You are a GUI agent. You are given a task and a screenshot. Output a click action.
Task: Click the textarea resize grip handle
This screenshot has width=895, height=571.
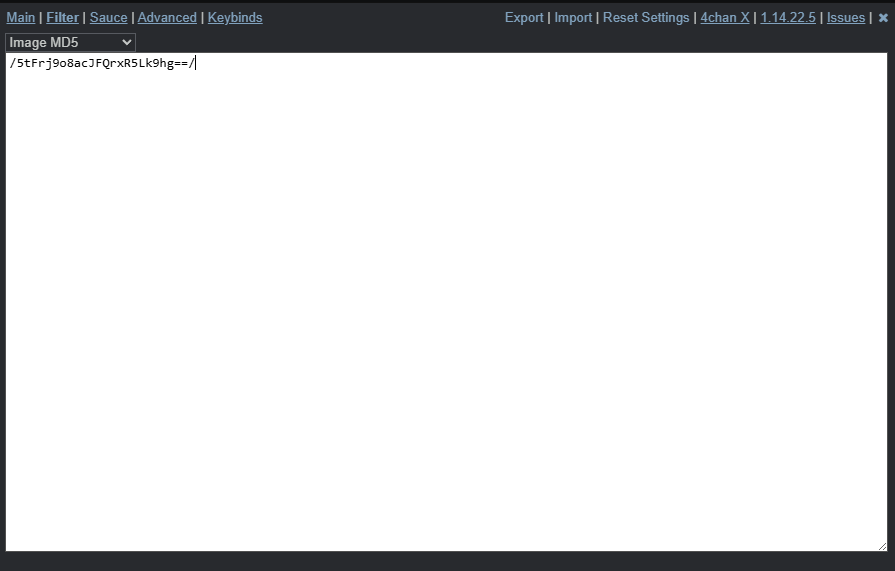(x=882, y=546)
